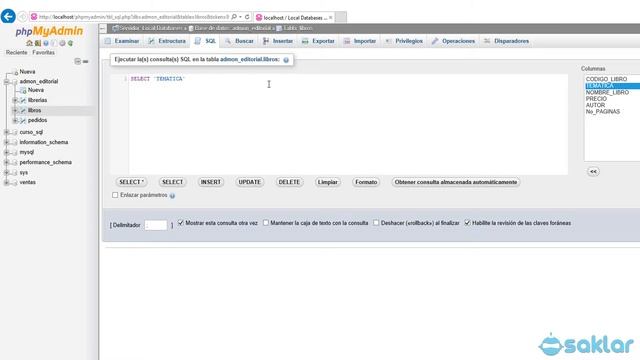Click inside the SQL query editor
Image resolution: width=640 pixels, height=360 pixels.
pos(348,124)
